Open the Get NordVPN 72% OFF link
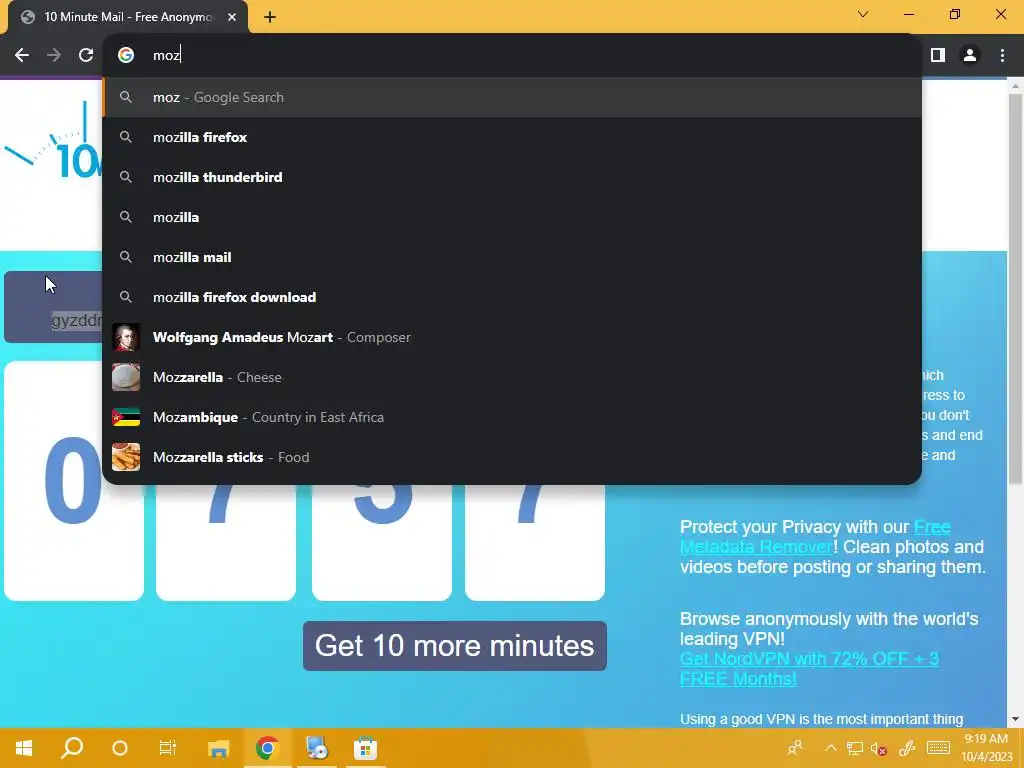The height and width of the screenshot is (768, 1024). point(809,669)
